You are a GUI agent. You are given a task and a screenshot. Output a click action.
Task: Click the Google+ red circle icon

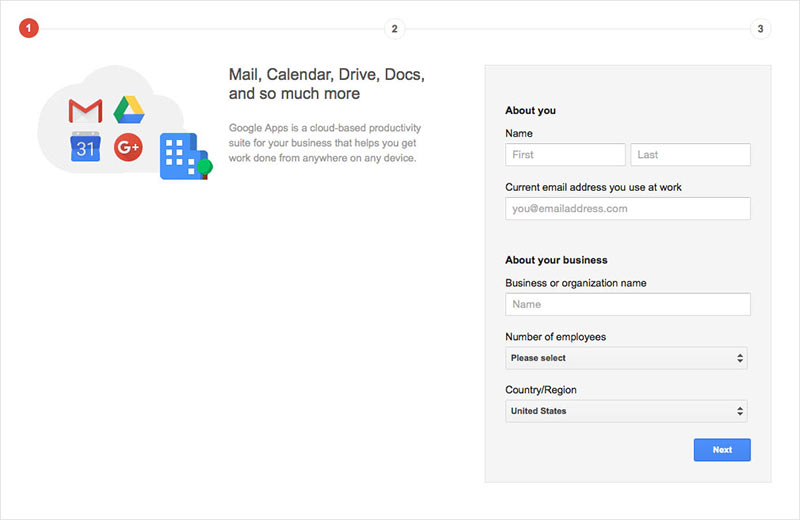point(128,147)
